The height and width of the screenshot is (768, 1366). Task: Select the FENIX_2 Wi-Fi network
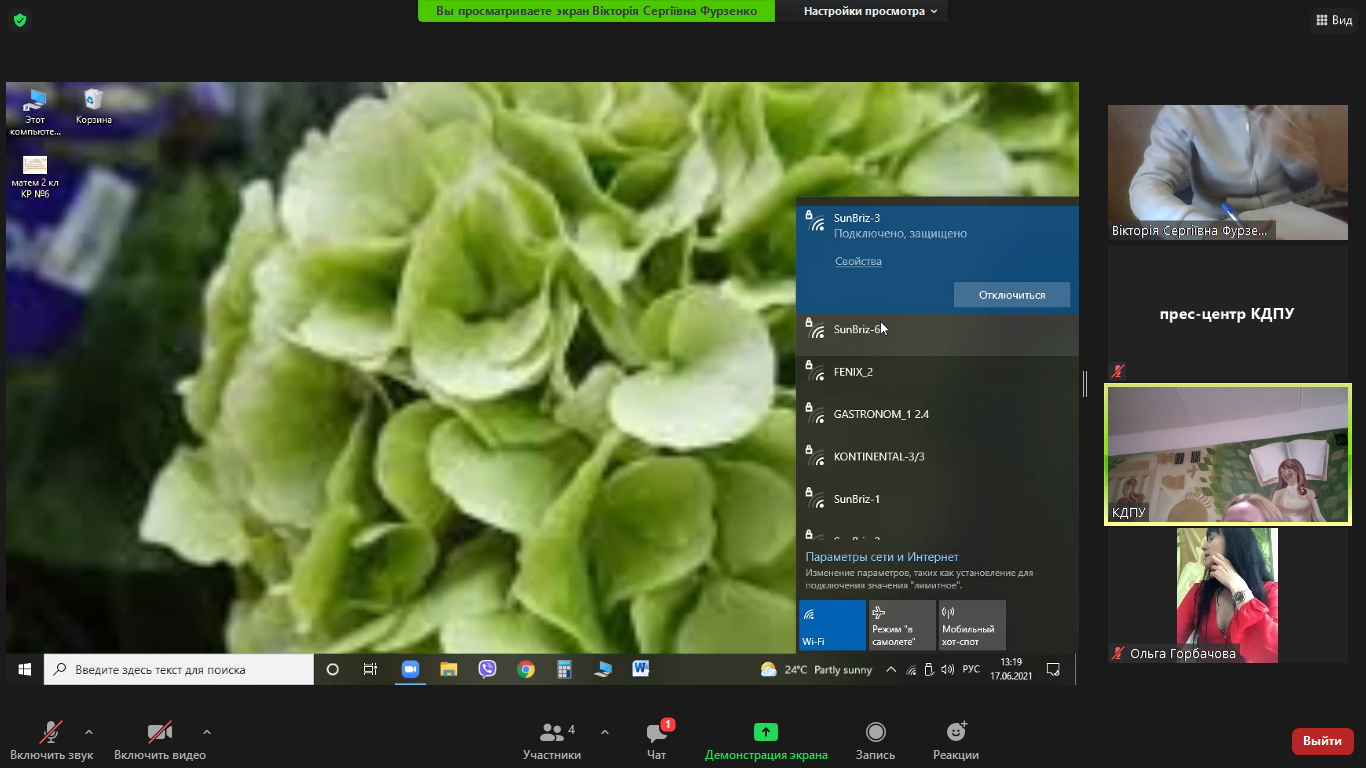tap(937, 376)
